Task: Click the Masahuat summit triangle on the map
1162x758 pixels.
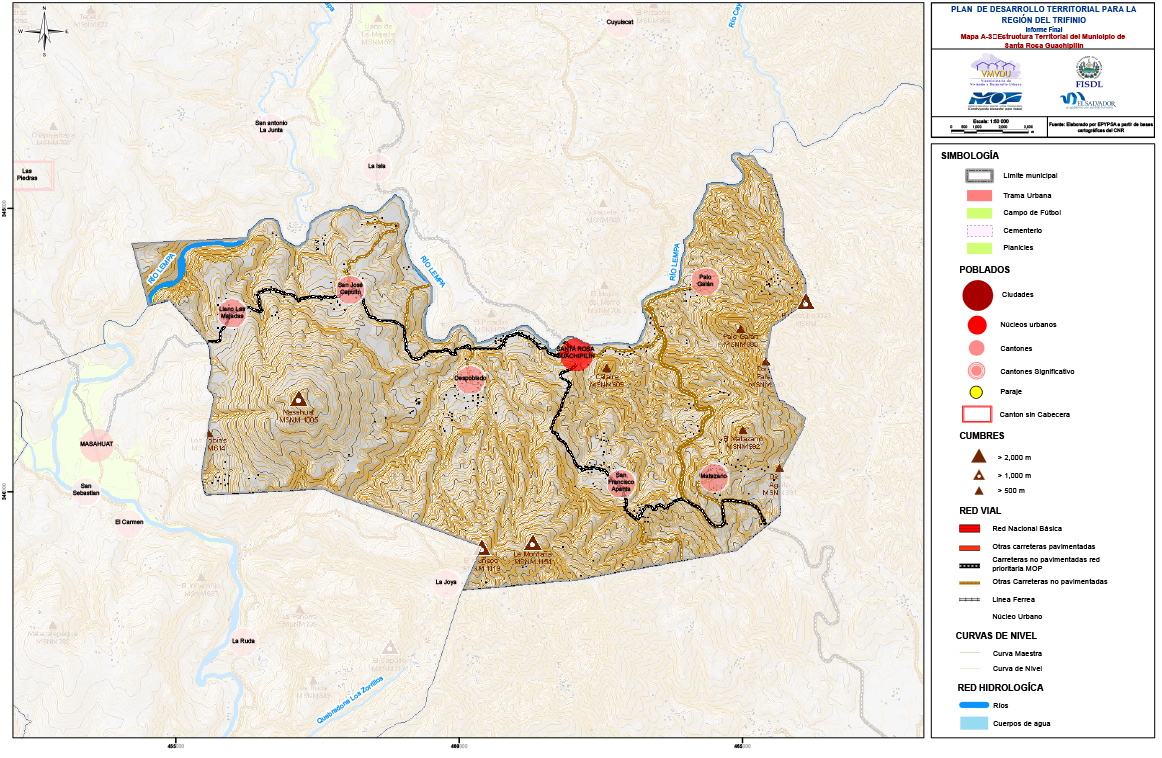Action: pos(299,398)
